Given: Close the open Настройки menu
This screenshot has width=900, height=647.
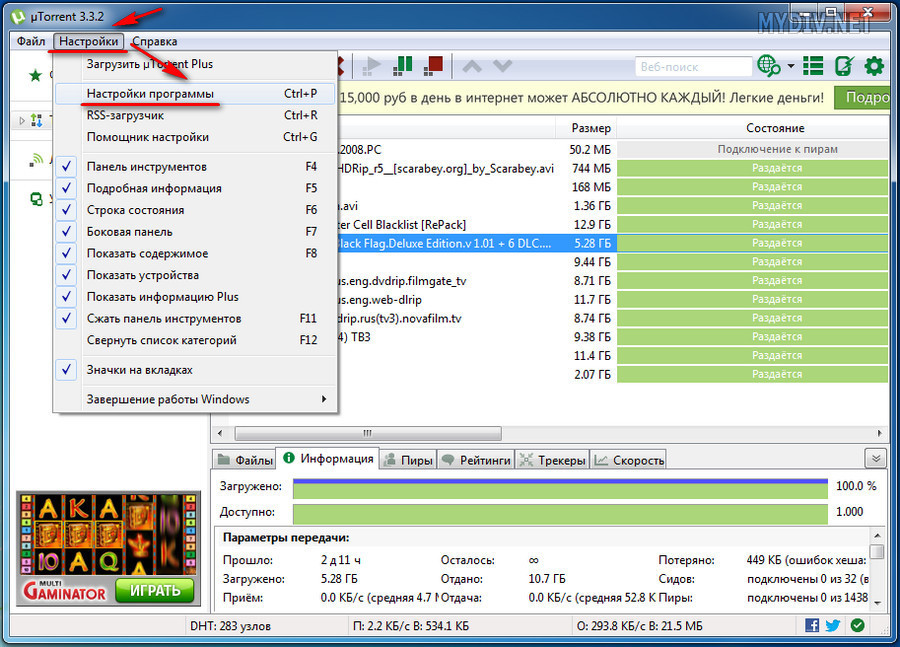Looking at the screenshot, I should pos(88,41).
